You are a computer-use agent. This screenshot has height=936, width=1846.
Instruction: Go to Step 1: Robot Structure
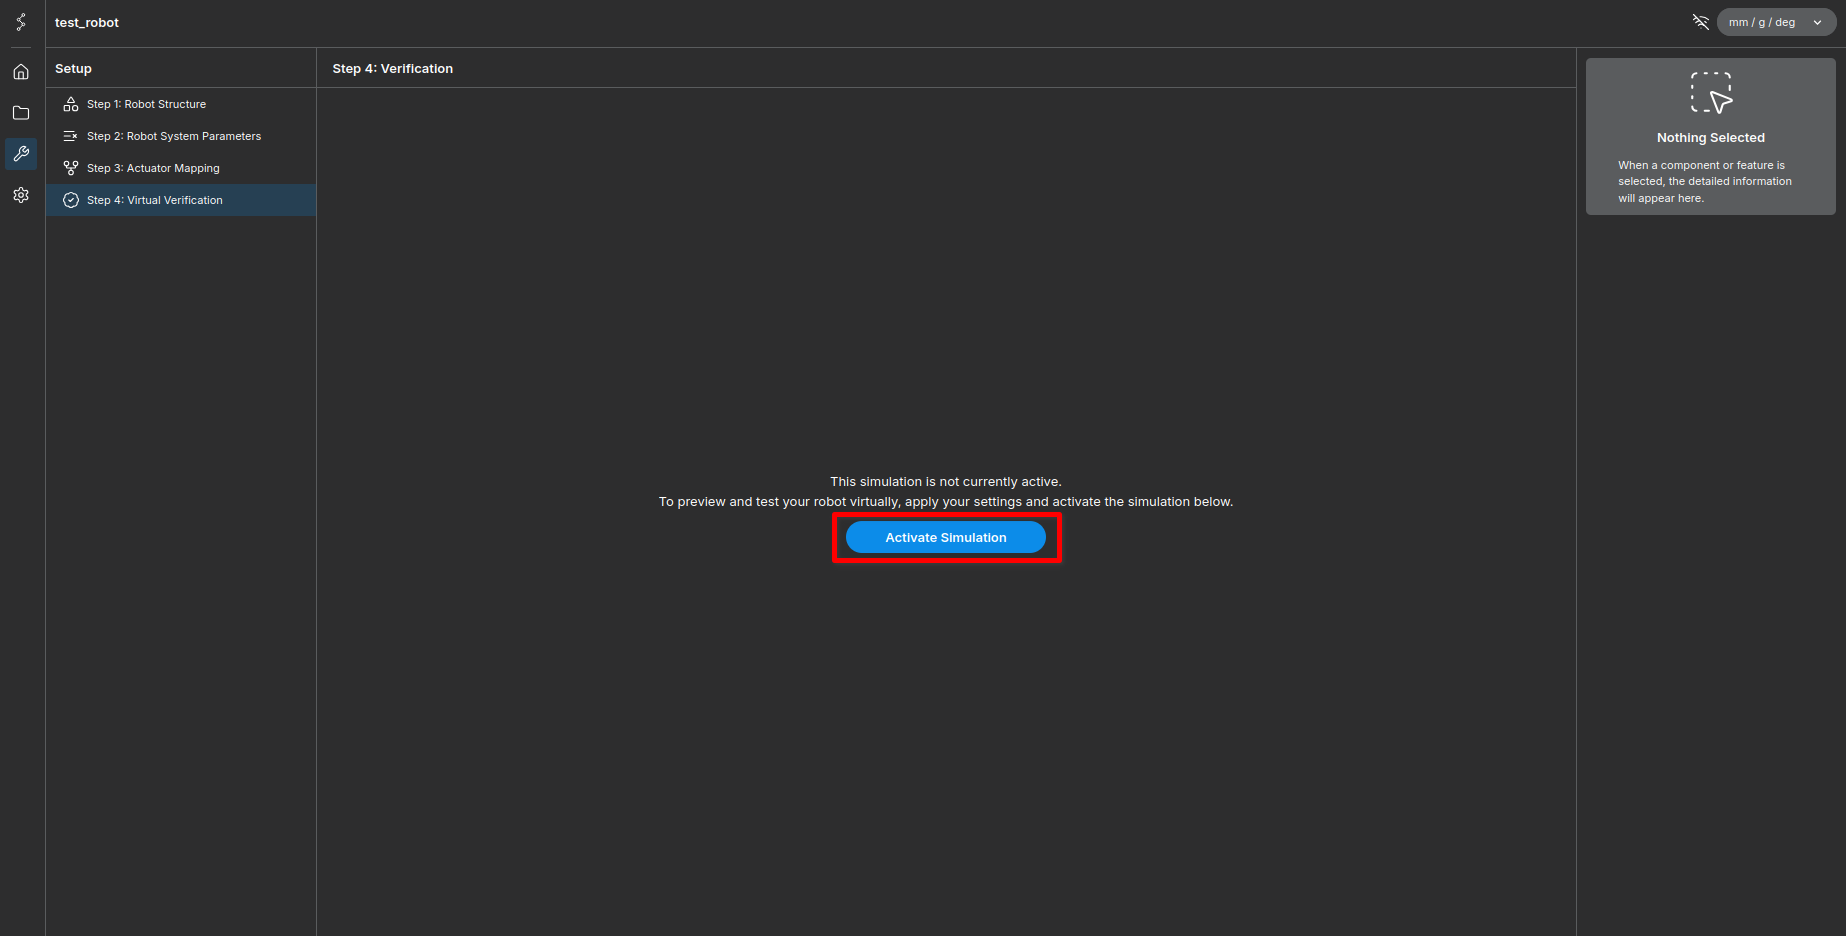click(146, 104)
